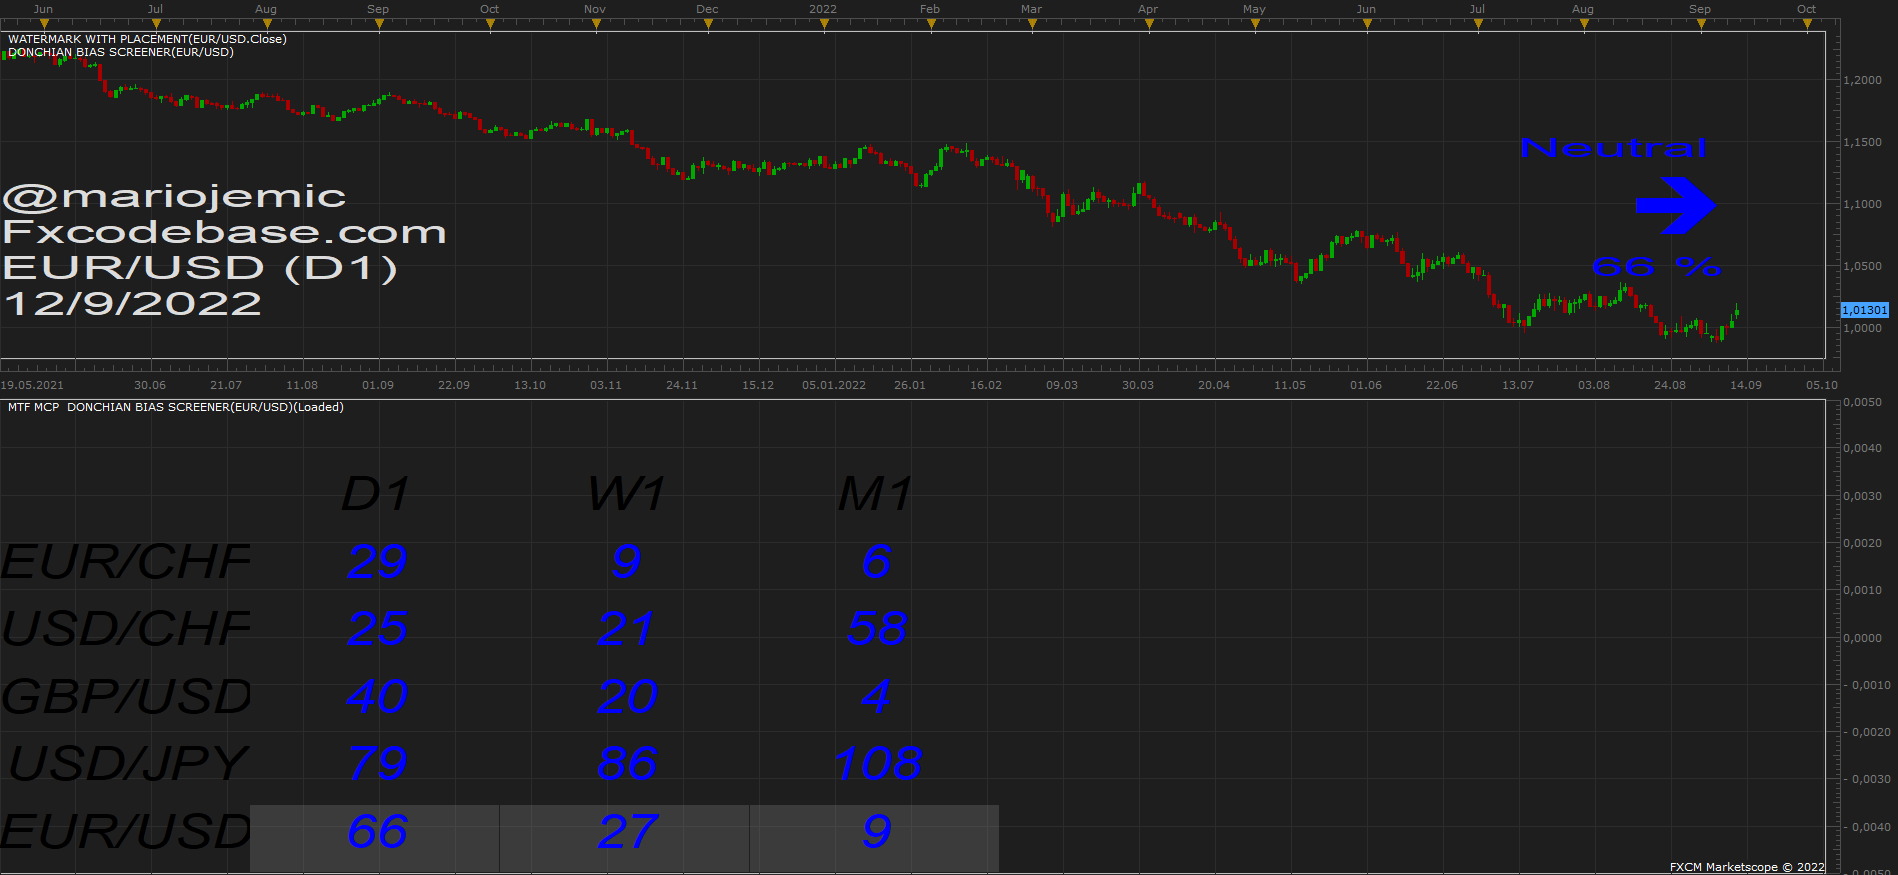Click the FXCM Marketscope © 2022 text
Viewport: 1898px width, 875px height.
(x=1747, y=867)
